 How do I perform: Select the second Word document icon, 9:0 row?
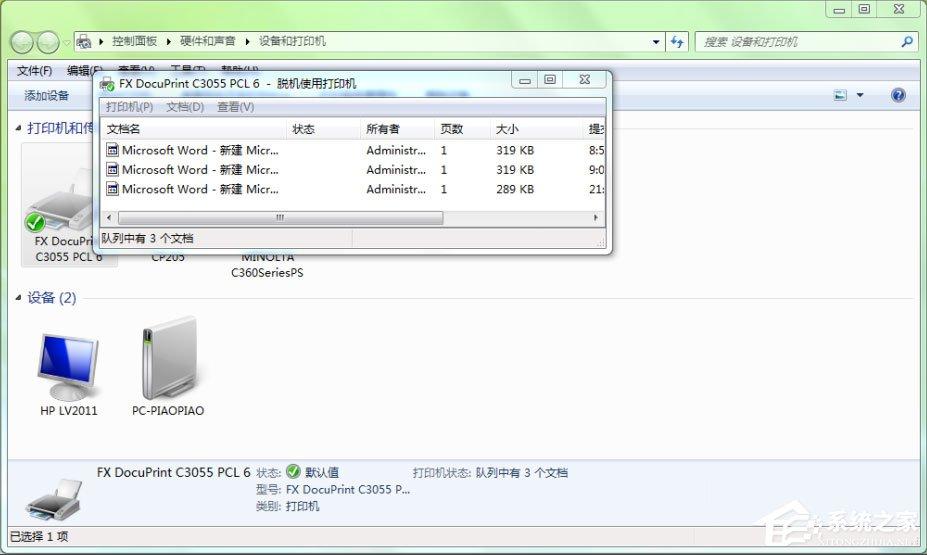pyautogui.click(x=112, y=170)
